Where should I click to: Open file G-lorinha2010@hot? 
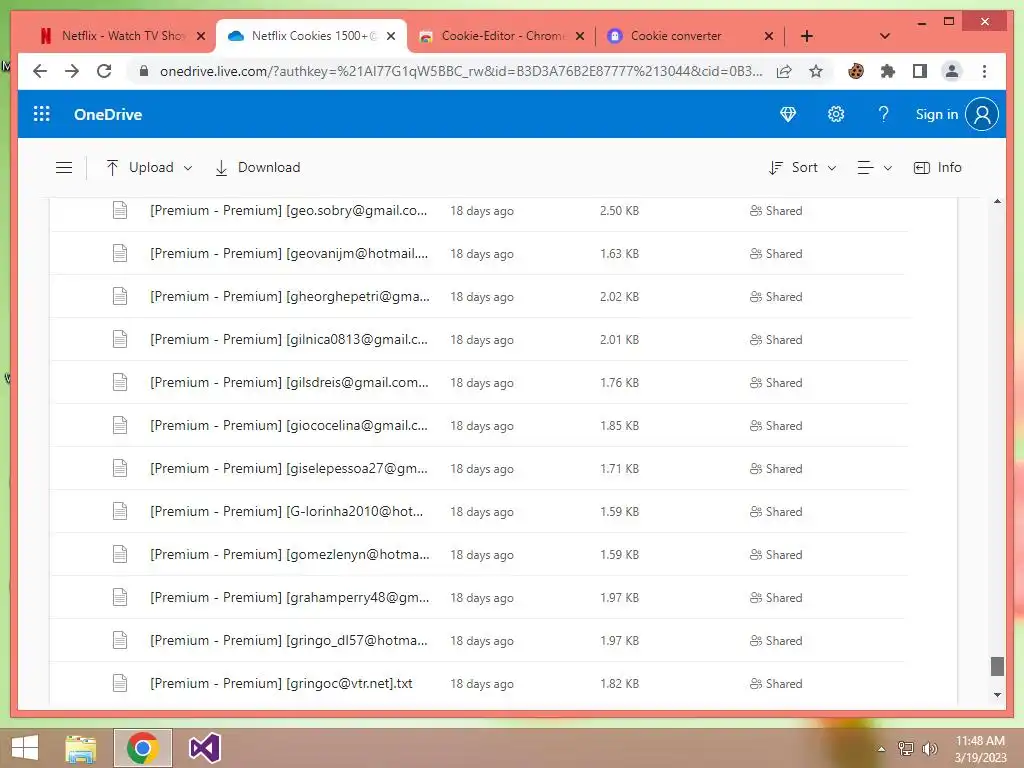(x=286, y=511)
